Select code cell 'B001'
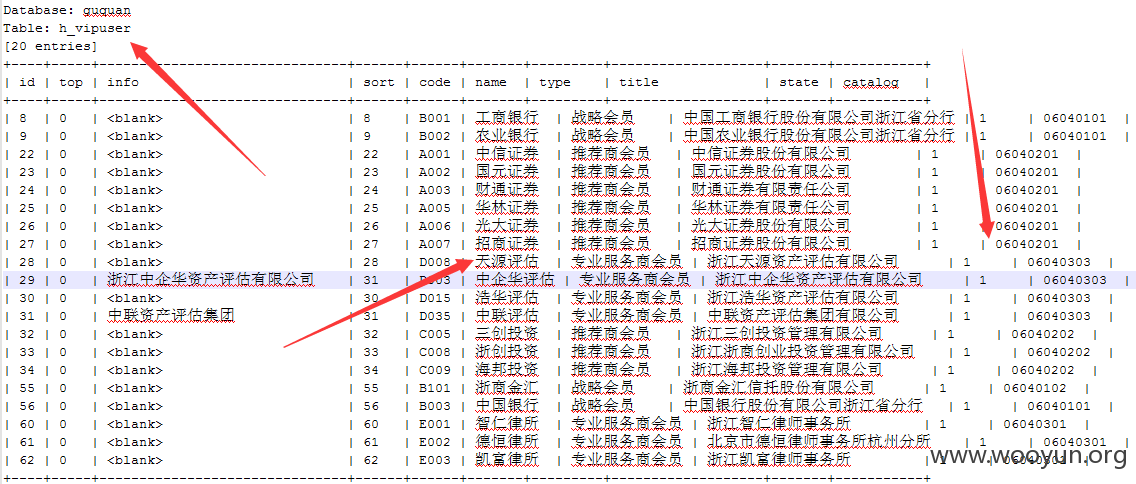1136x484 pixels. (435, 118)
